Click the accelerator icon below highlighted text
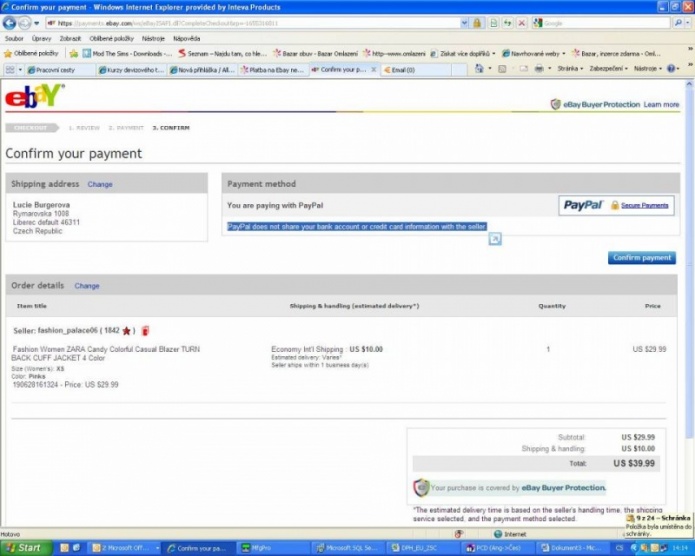This screenshot has height=556, width=695. pos(494,239)
